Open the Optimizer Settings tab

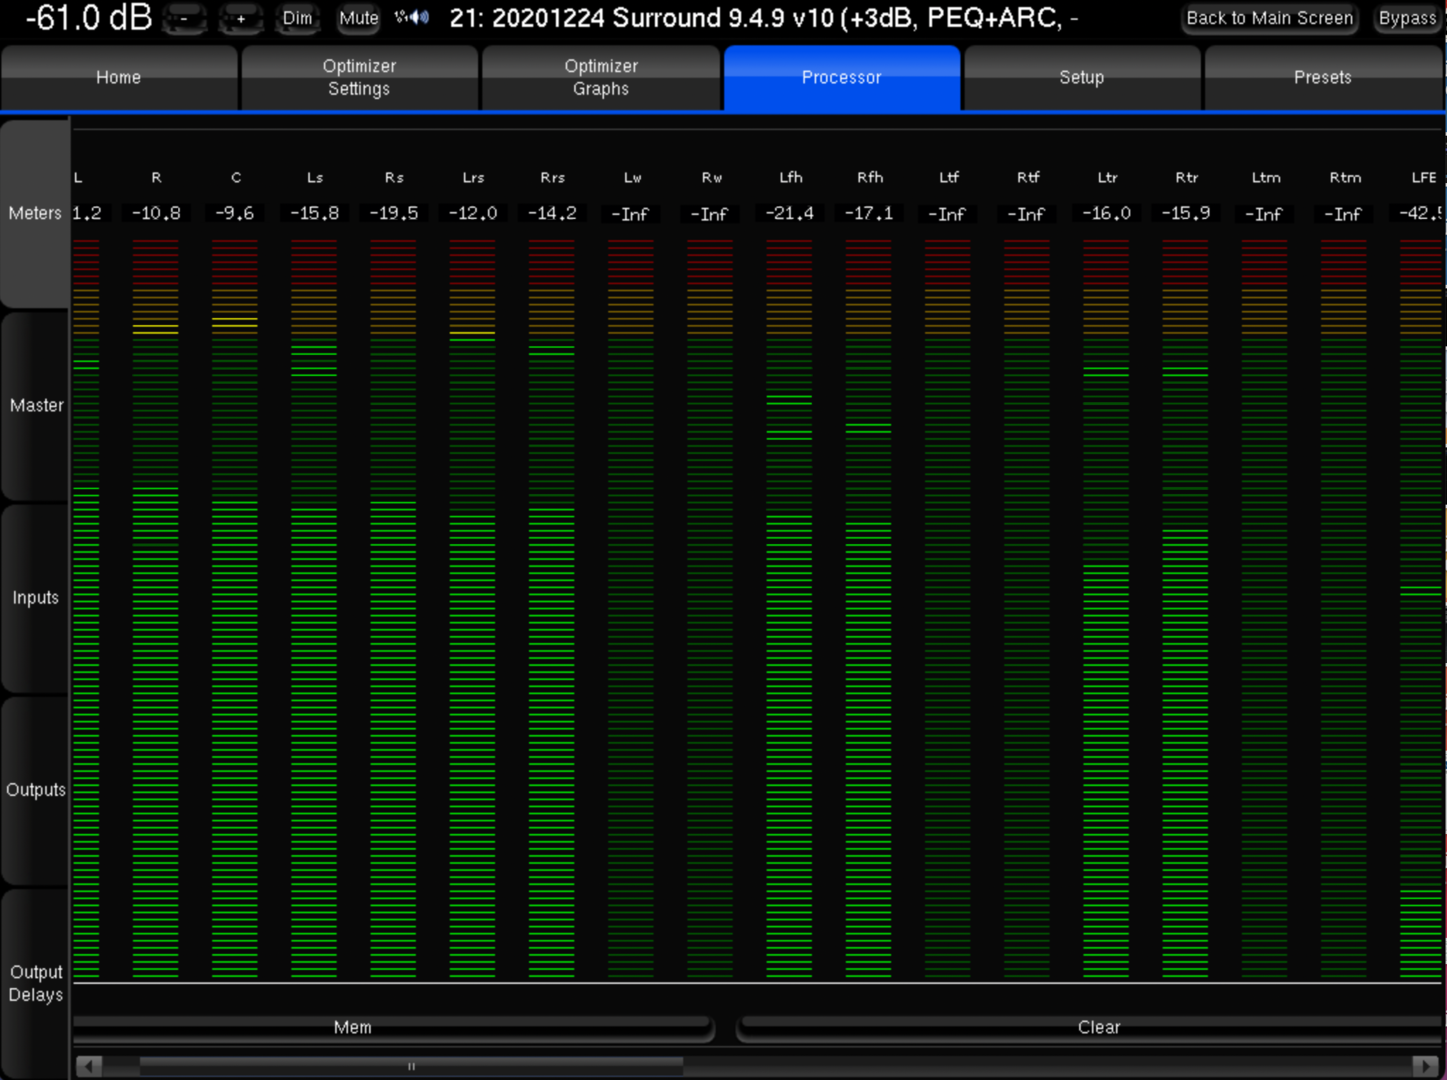(360, 77)
